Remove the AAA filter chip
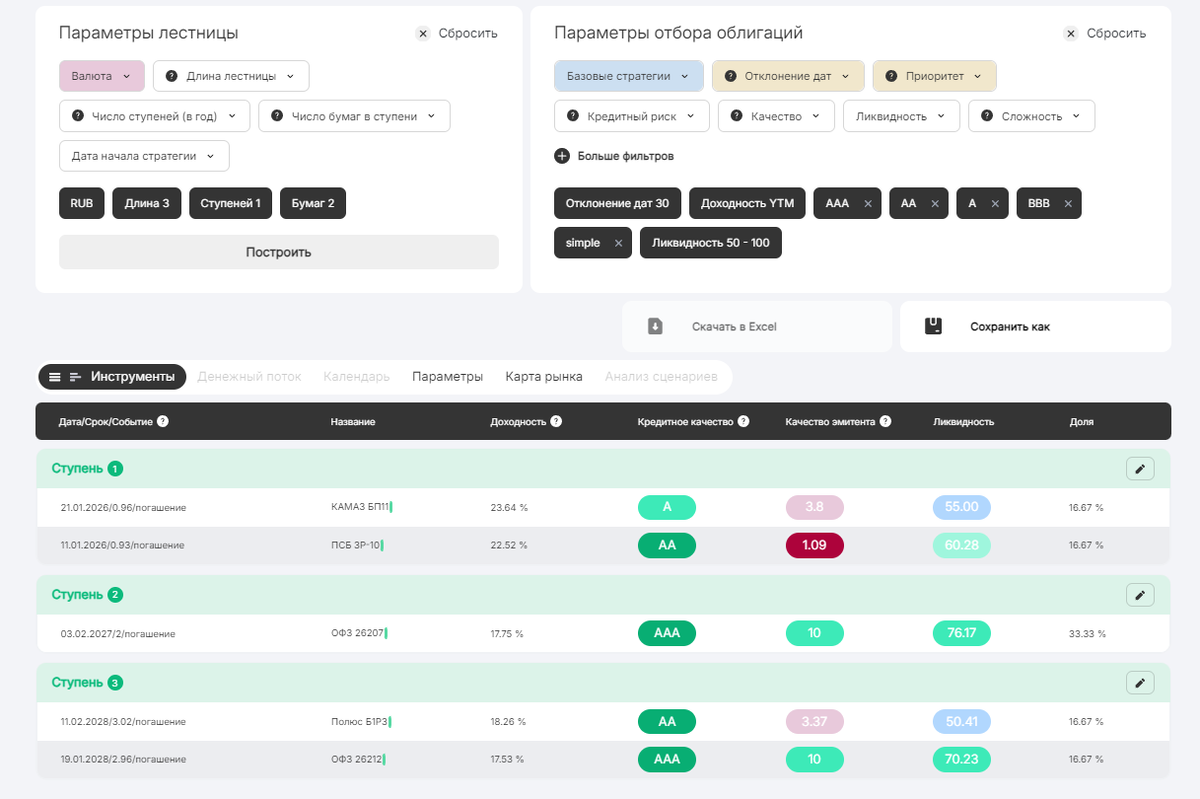The image size is (1200, 799). tap(867, 204)
